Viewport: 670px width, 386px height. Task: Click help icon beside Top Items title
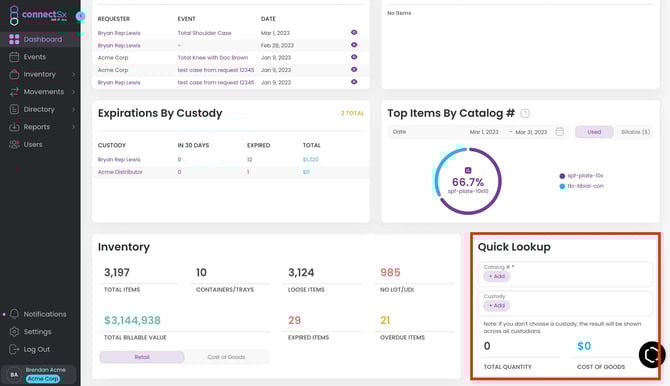525,113
